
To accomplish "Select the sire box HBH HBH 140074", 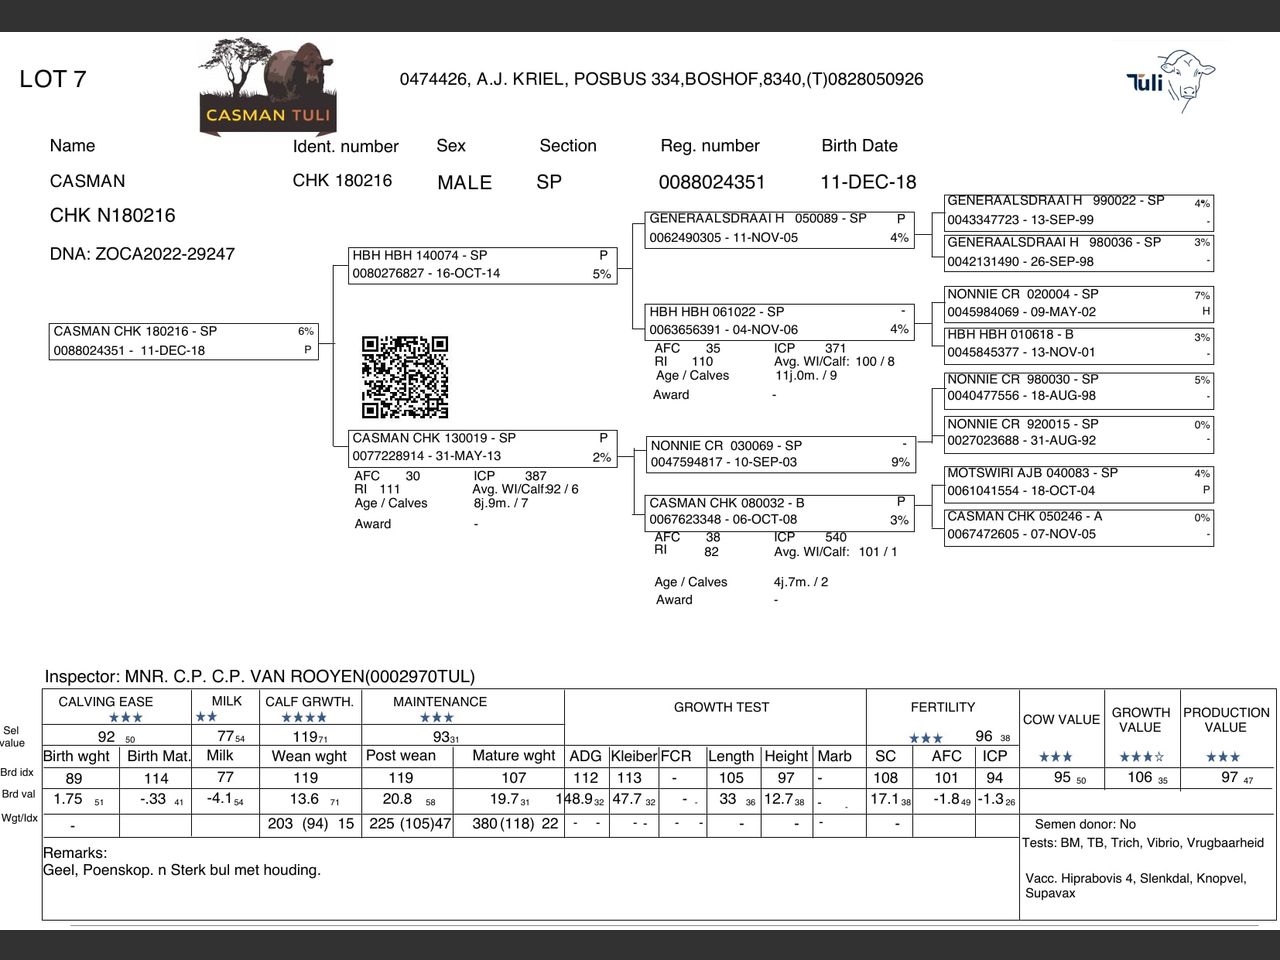I will 482,265.
